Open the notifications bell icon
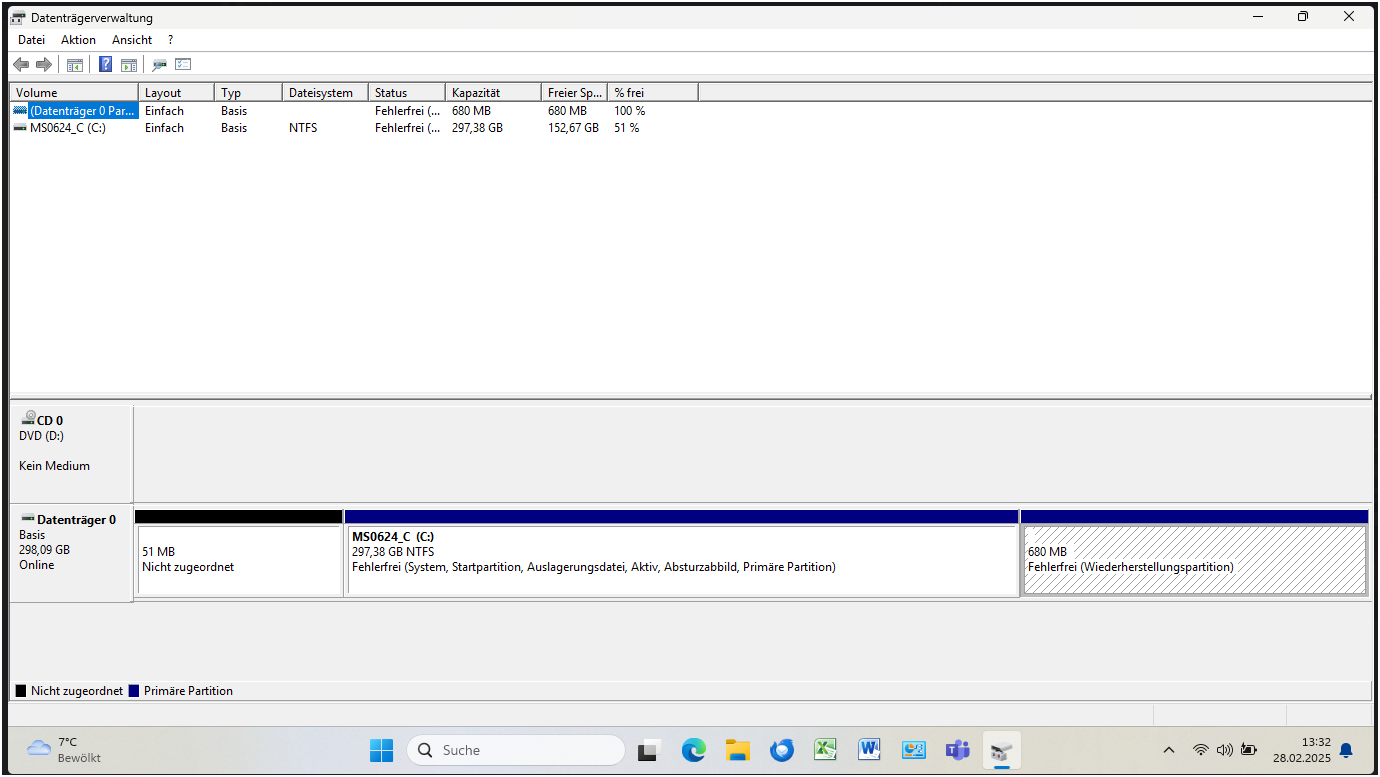This screenshot has height=777, width=1380. click(1346, 750)
